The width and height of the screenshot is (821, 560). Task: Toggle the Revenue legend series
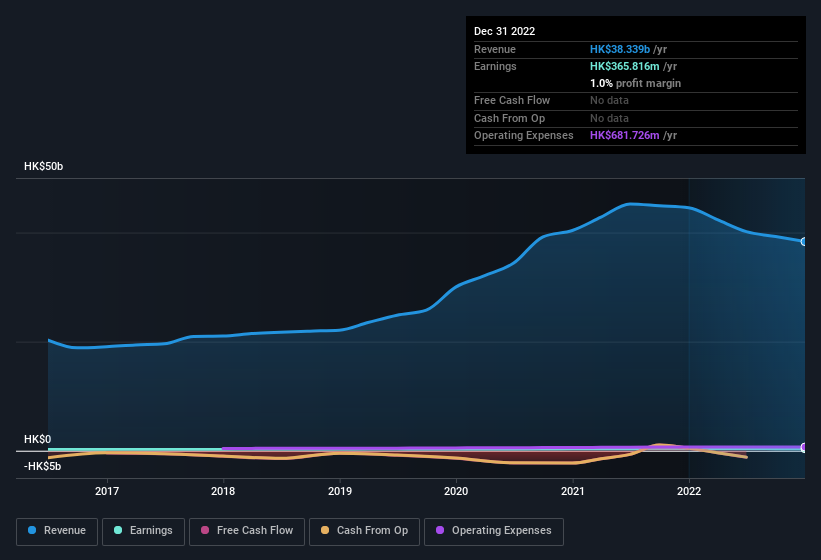(57, 531)
